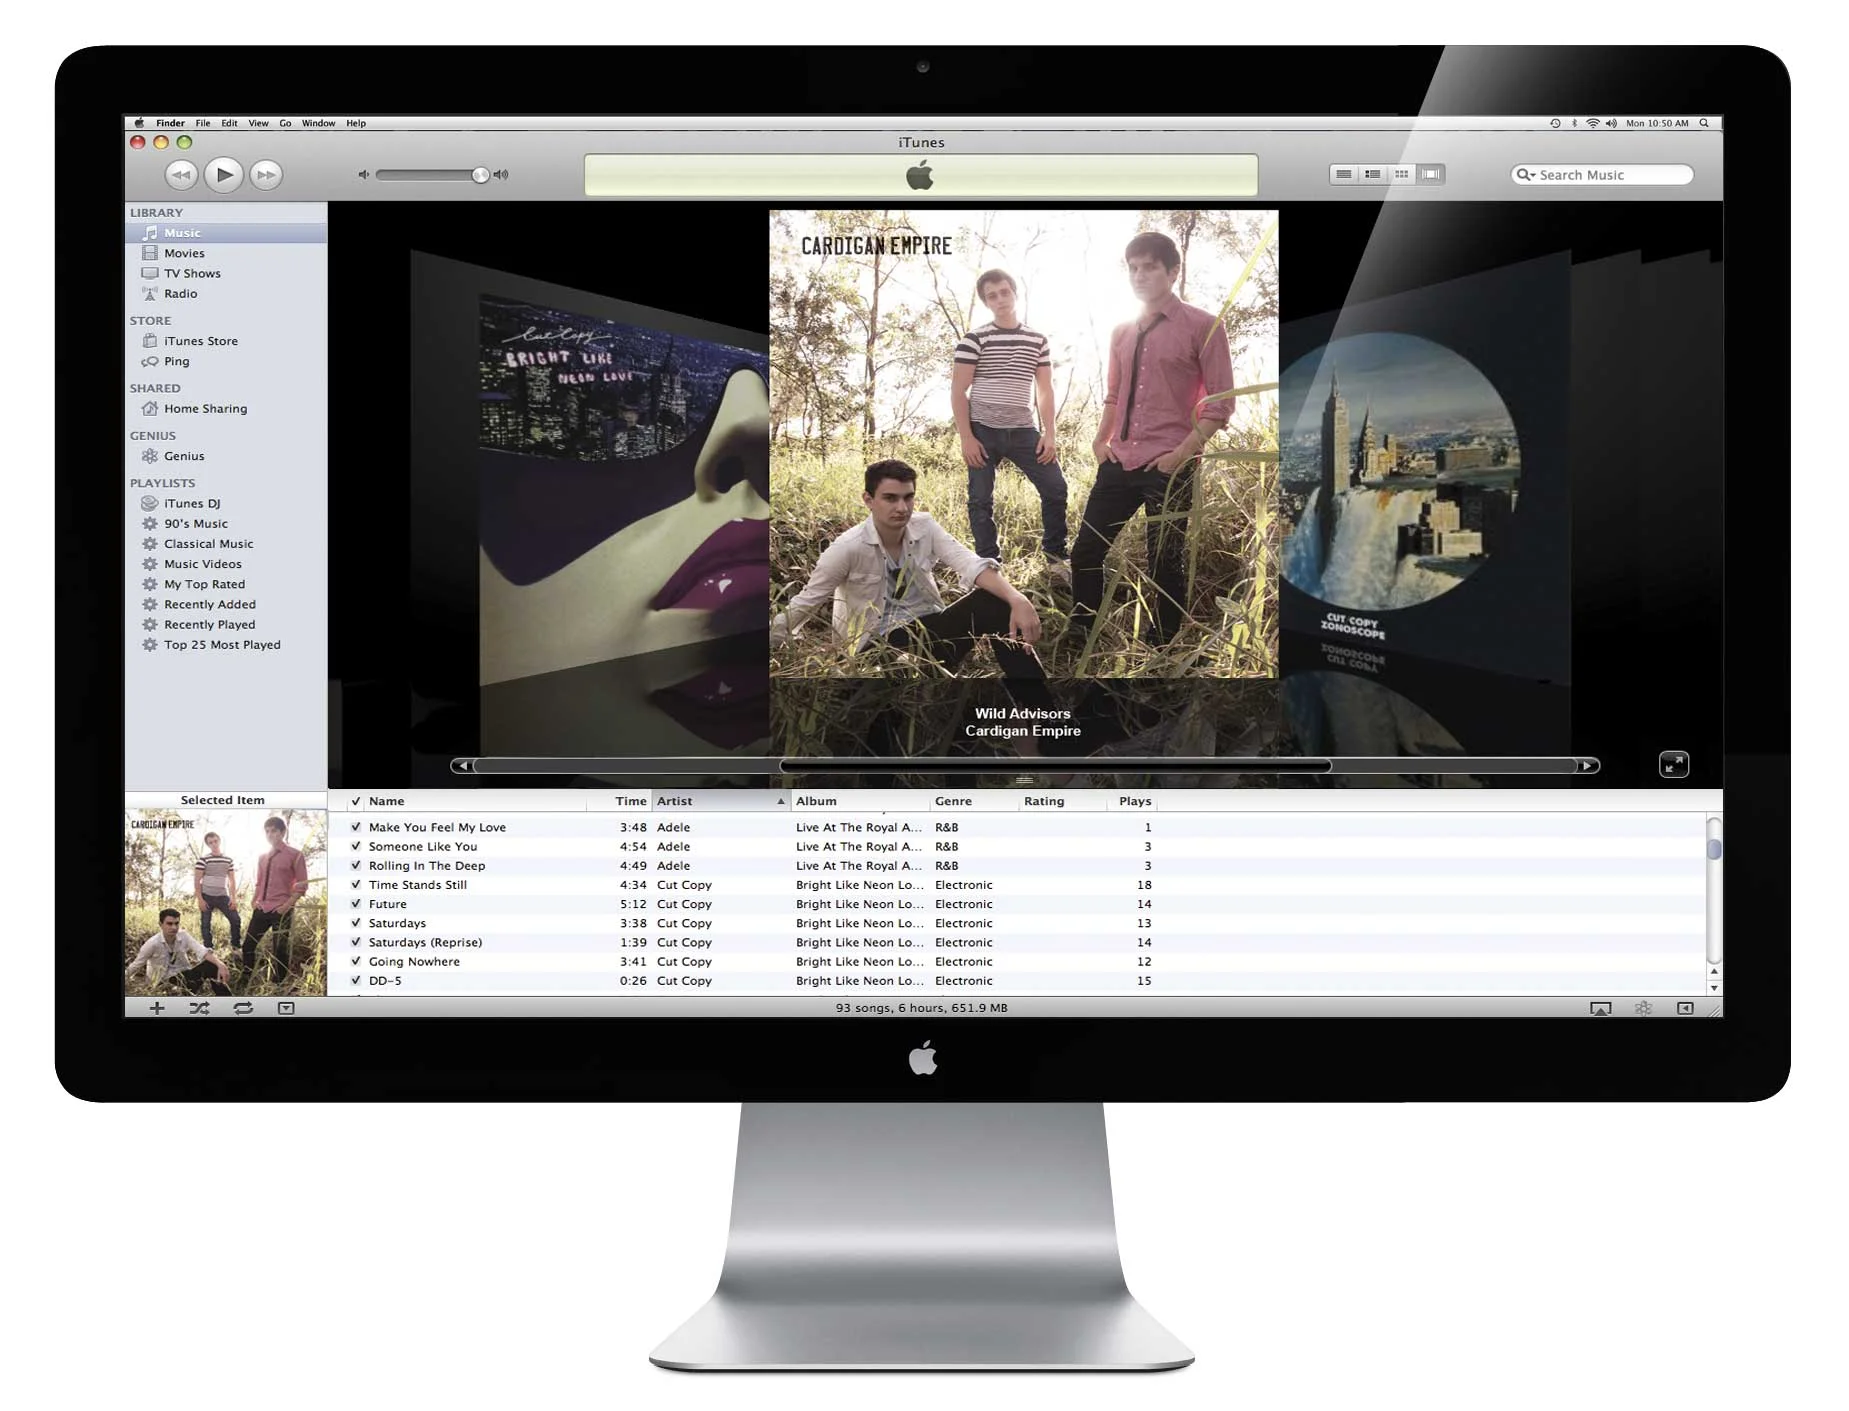Adjust the volume slider knob
Viewport: 1849px width, 1411px height.
(481, 175)
